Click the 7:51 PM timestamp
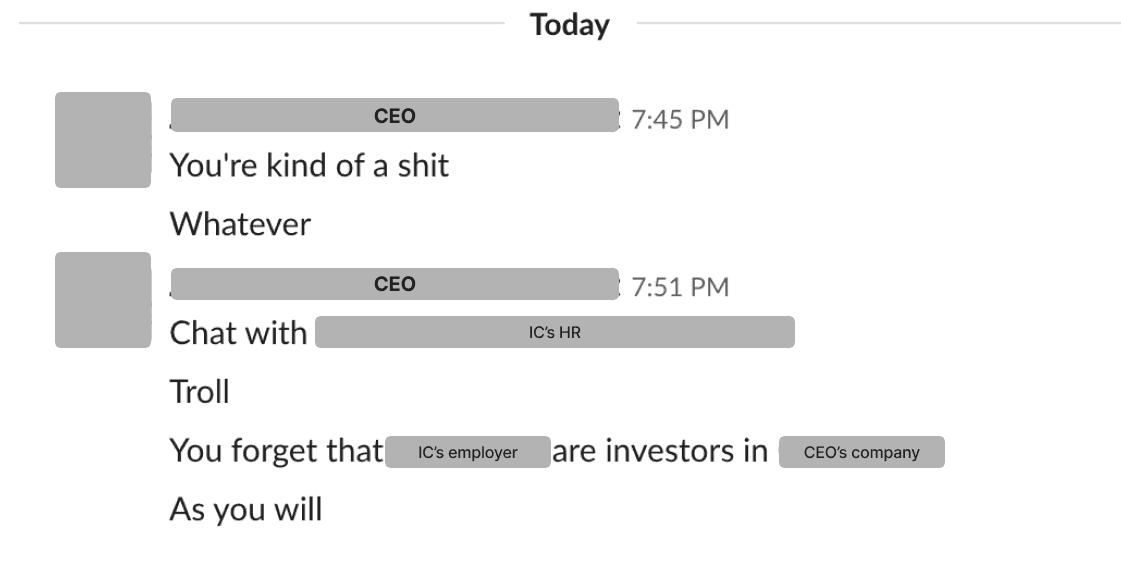The height and width of the screenshot is (588, 1121). pyautogui.click(x=680, y=288)
